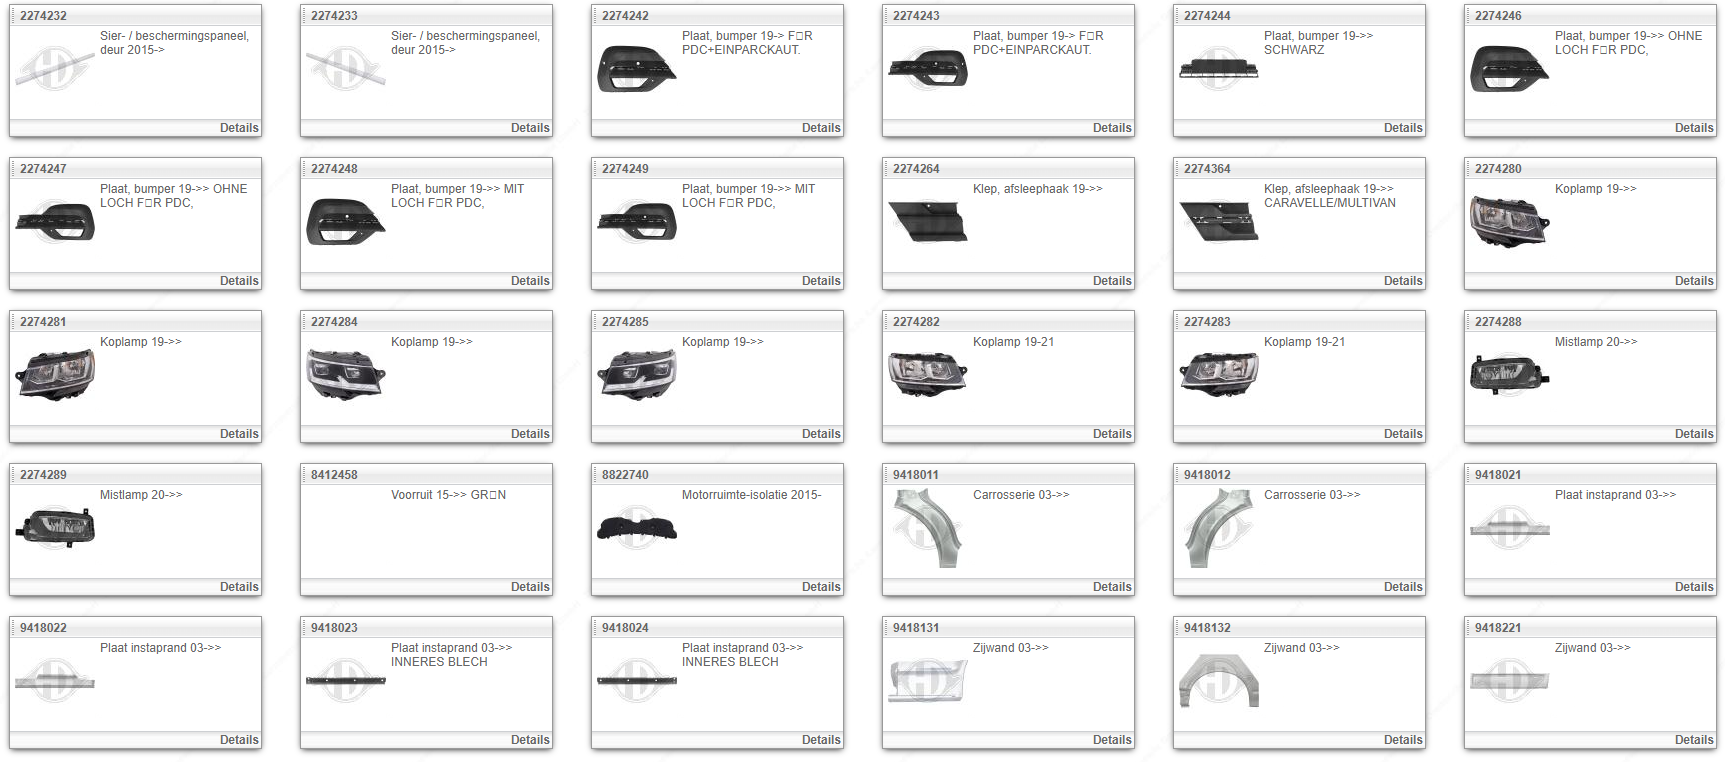Click side panel wheel arch image 9418132

[x=1218, y=680]
